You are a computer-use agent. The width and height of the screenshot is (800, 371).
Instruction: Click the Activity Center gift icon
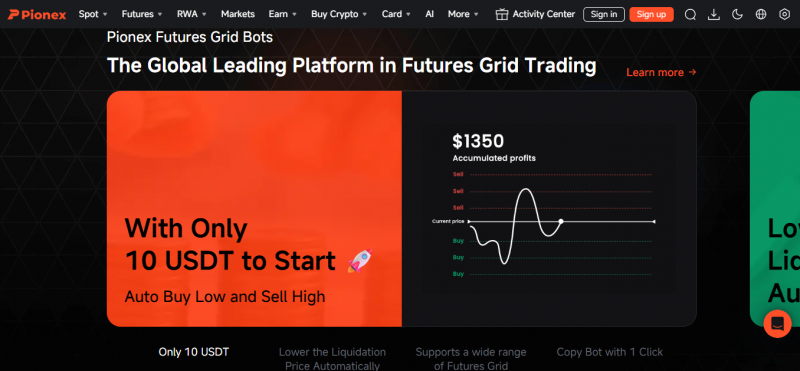point(502,14)
